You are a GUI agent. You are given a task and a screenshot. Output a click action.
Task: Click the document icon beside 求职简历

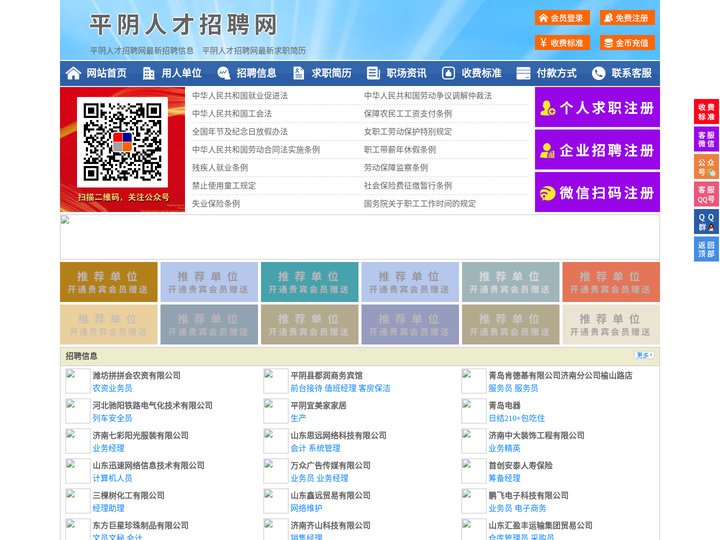(x=298, y=73)
